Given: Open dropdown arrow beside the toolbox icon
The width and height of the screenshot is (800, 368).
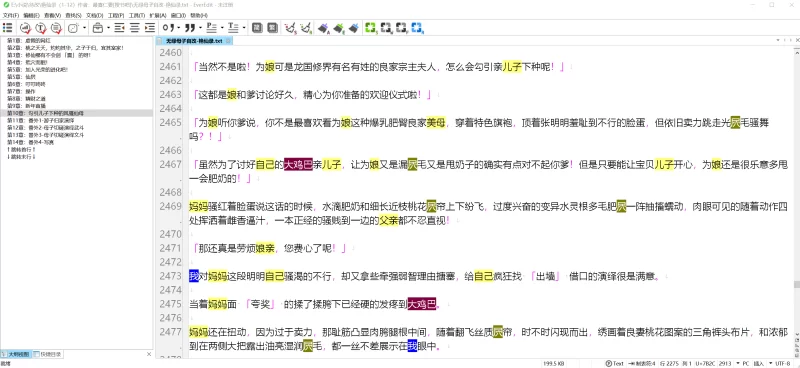Looking at the screenshot, I should [108, 28].
